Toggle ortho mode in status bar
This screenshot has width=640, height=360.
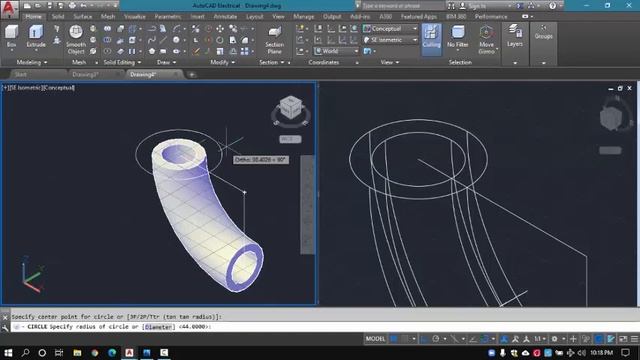[x=424, y=339]
